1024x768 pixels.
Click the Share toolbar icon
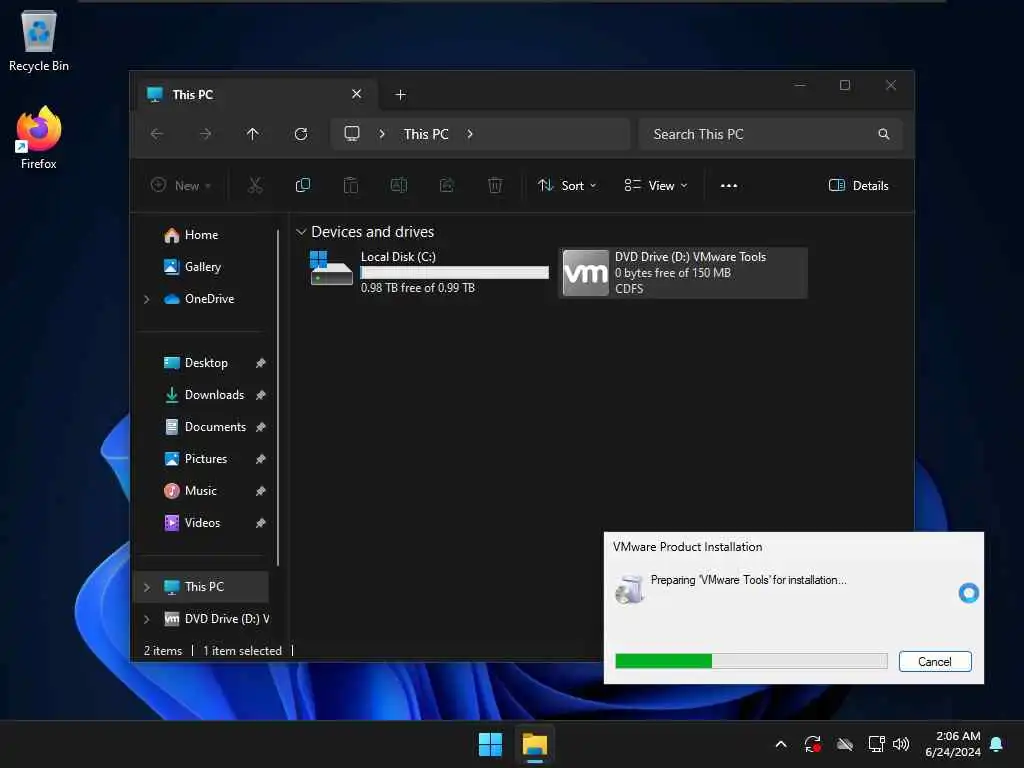point(447,185)
